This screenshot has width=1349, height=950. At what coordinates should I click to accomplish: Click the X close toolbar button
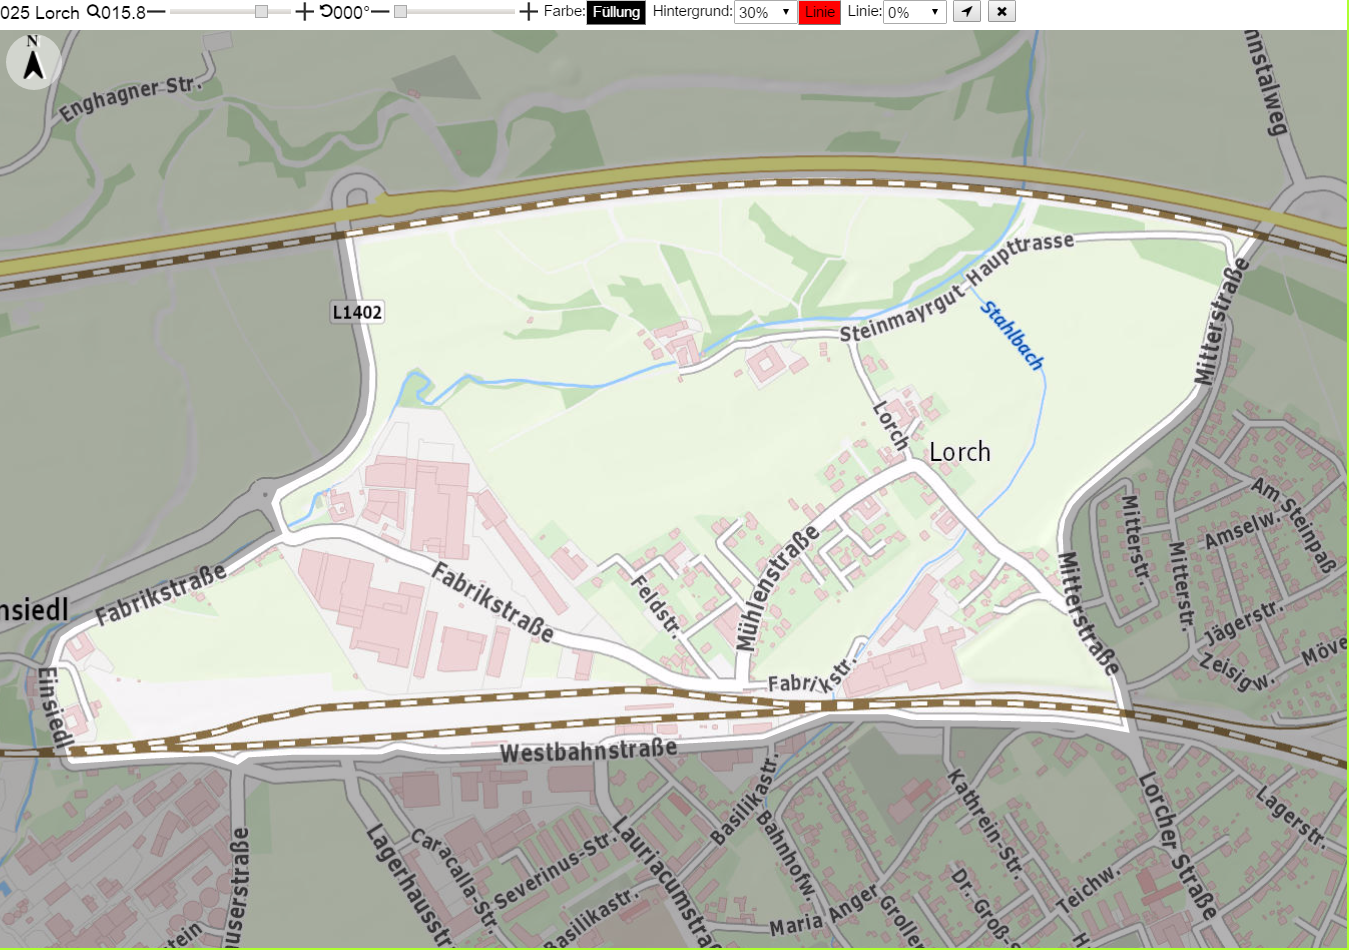click(x=1002, y=12)
